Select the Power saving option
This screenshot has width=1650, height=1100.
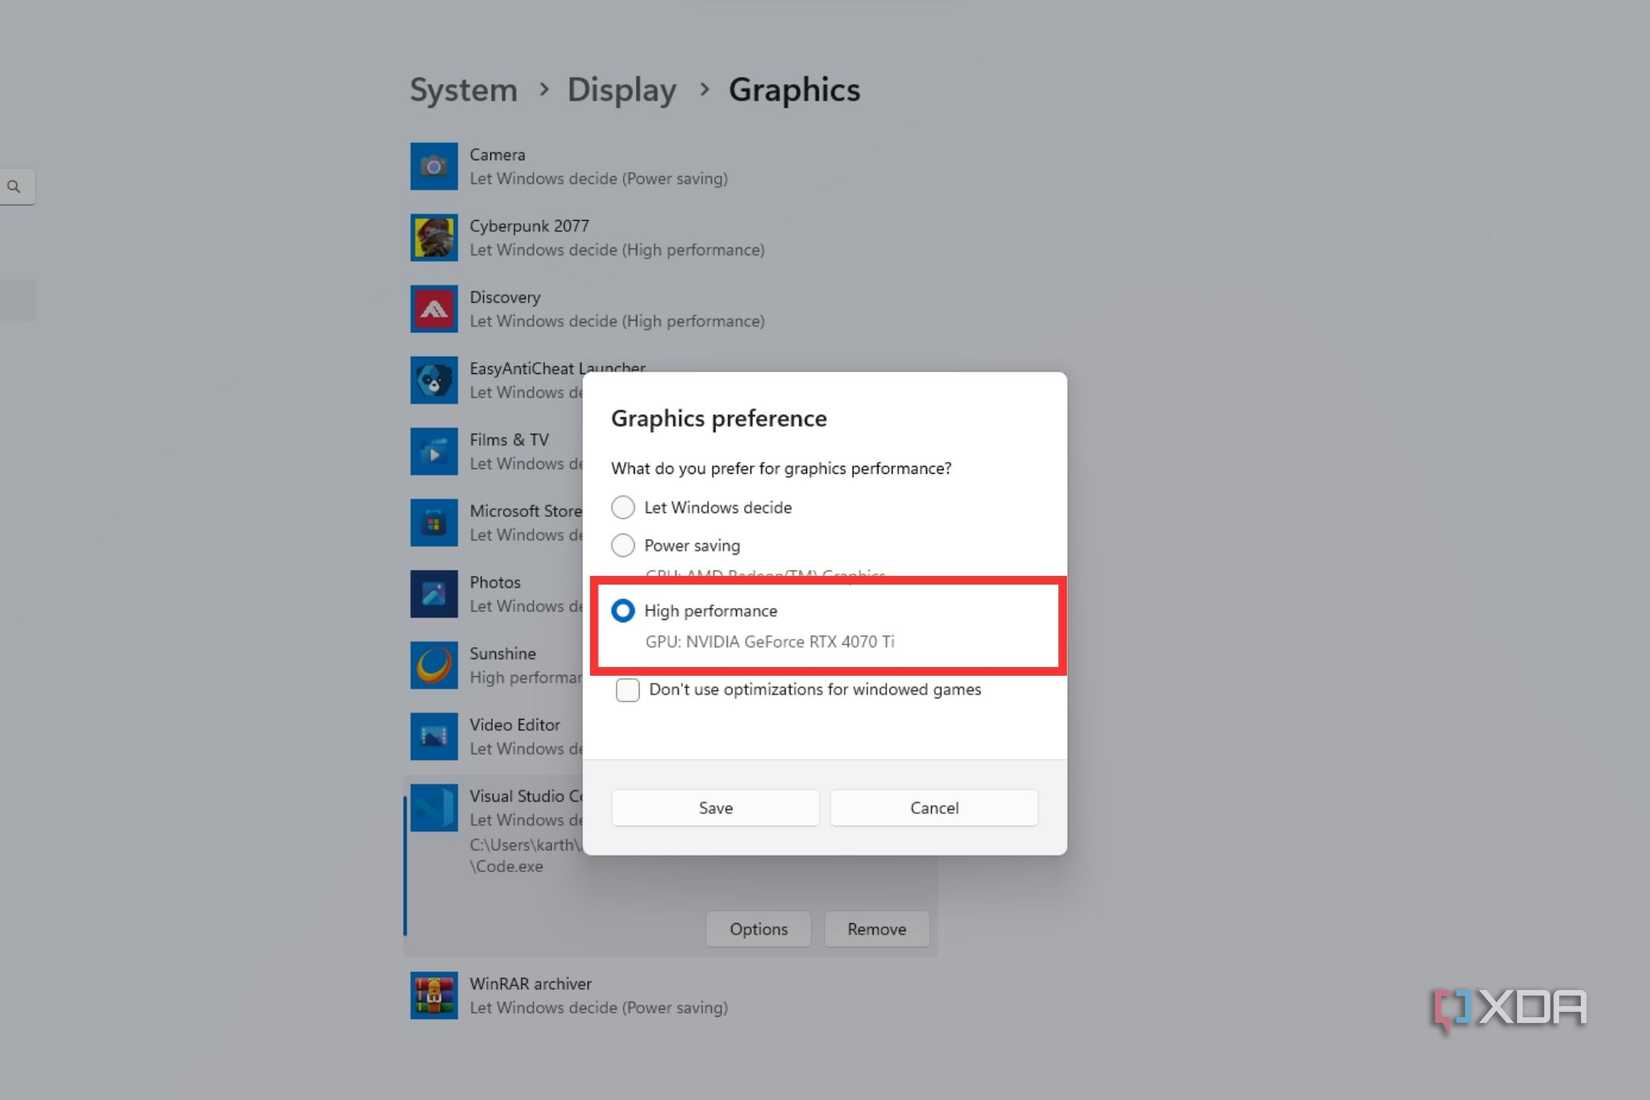(623, 545)
